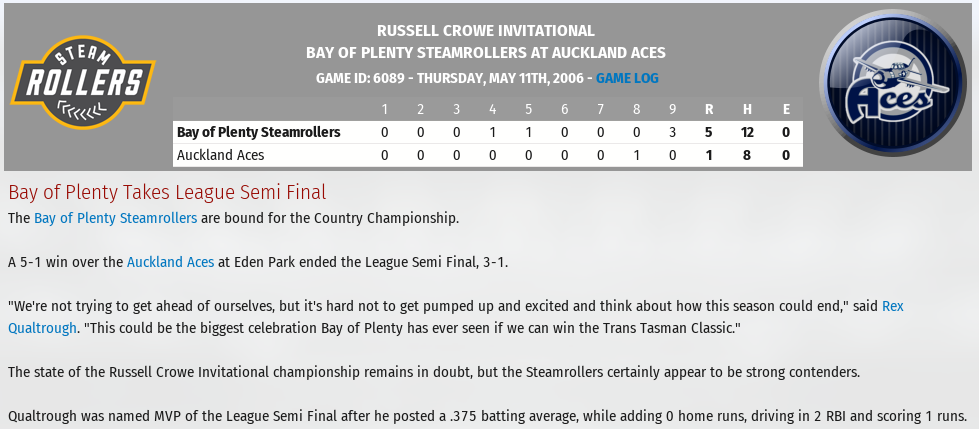Screen dimensions: 979x429
Task: Click the Auckland Aces team logo
Action: (893, 82)
